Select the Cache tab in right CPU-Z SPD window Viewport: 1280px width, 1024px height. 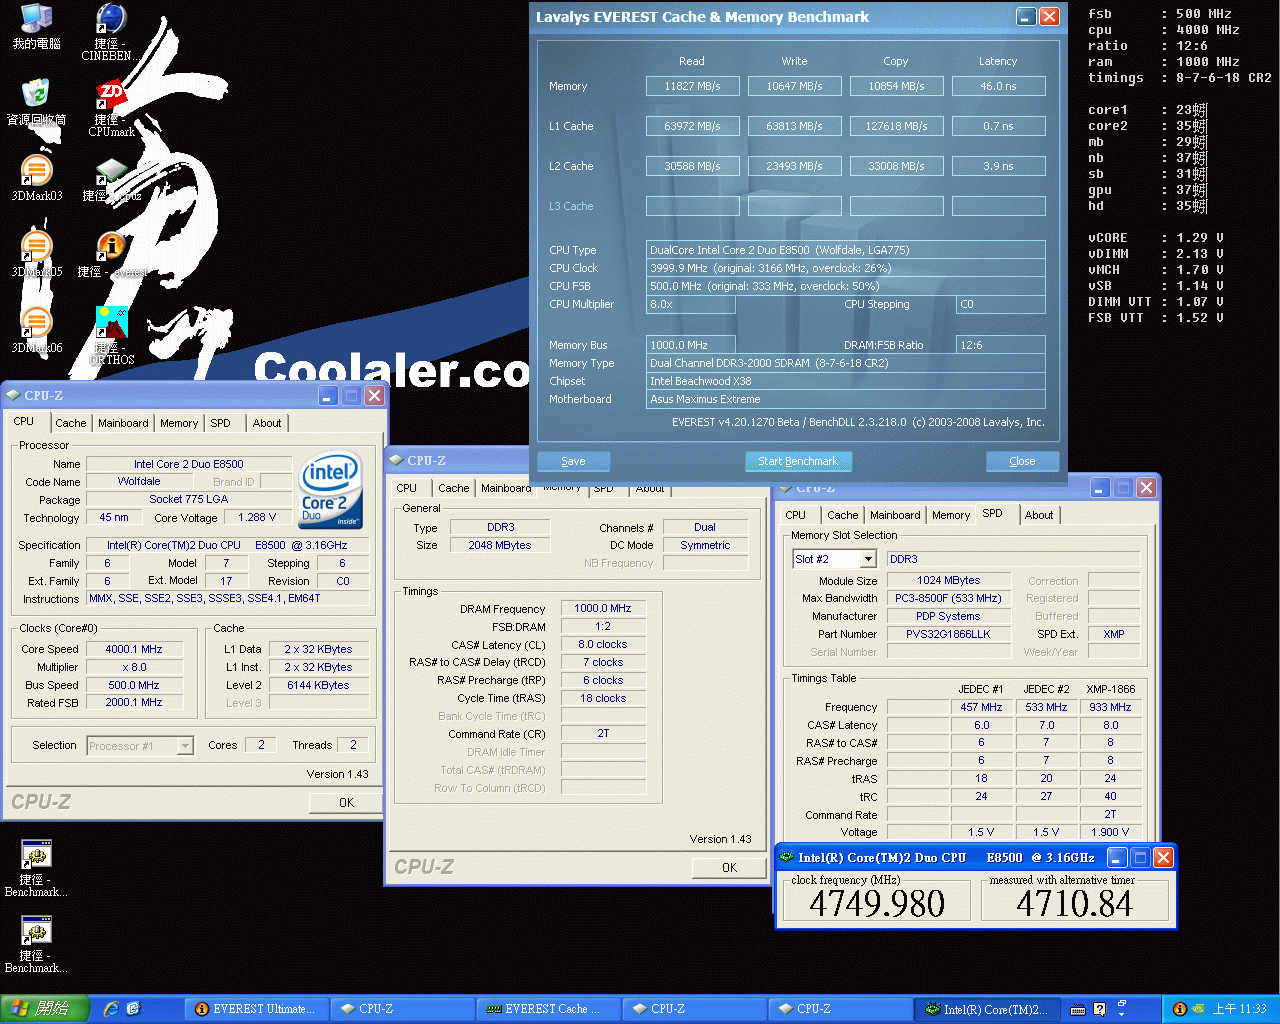click(842, 515)
